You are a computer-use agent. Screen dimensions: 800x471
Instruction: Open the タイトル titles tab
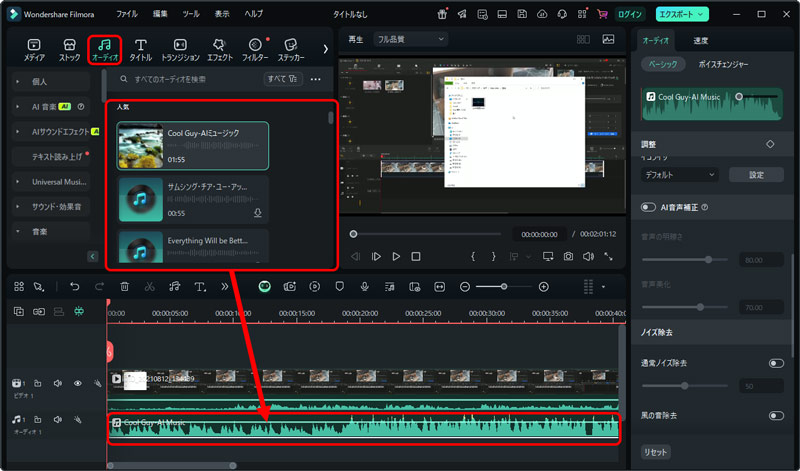[x=140, y=50]
